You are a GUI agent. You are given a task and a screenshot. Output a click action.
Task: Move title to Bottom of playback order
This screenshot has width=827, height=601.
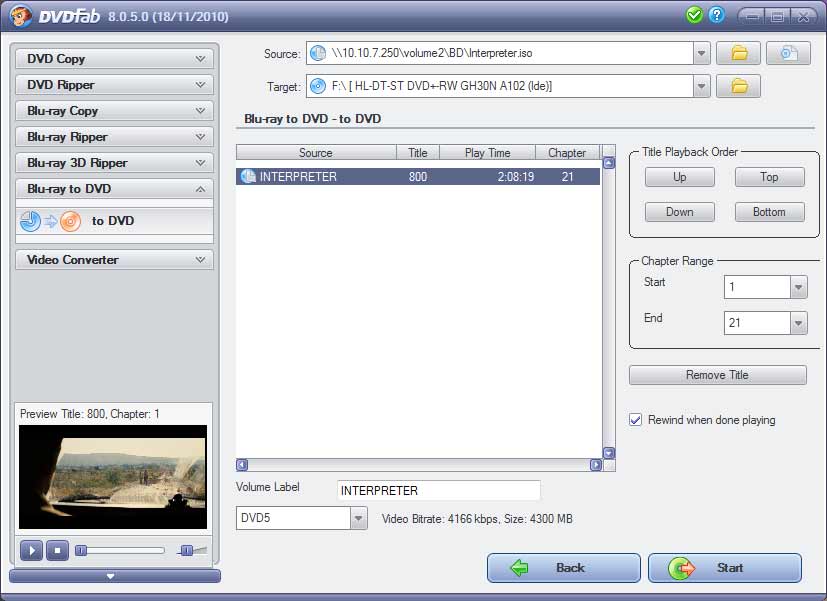pyautogui.click(x=770, y=212)
